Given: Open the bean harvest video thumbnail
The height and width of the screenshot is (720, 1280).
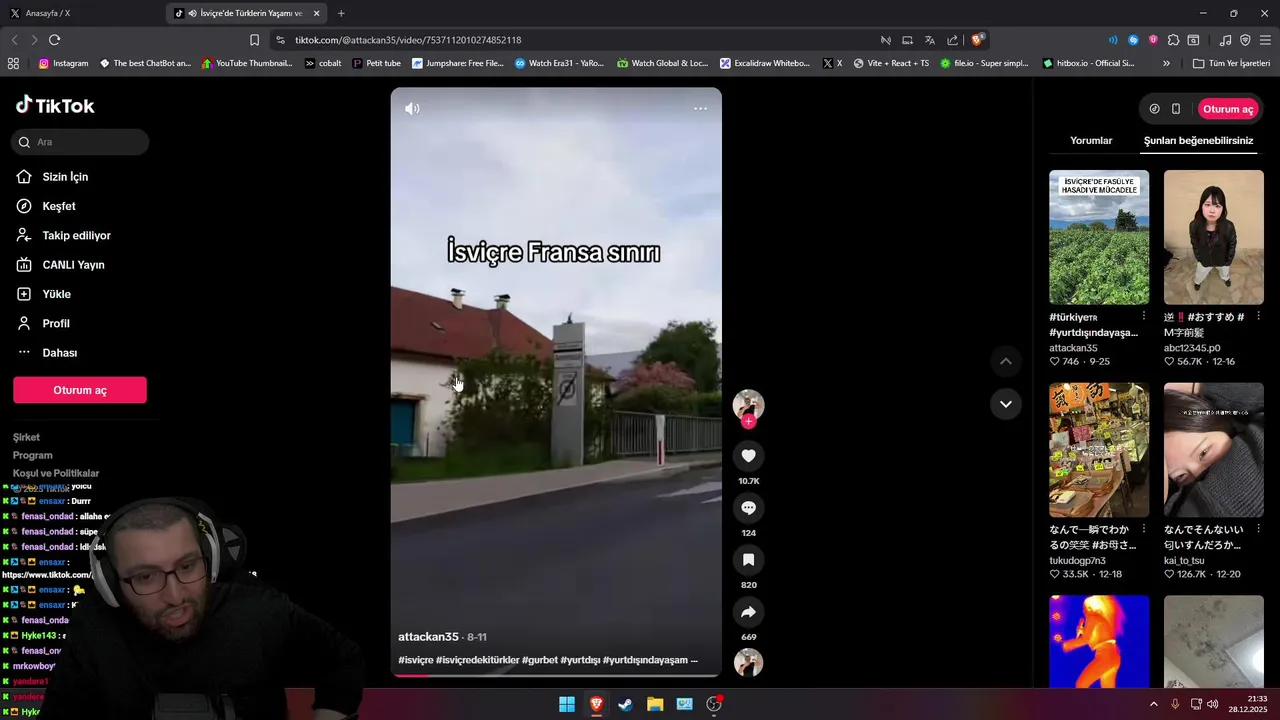Looking at the screenshot, I should (x=1099, y=237).
